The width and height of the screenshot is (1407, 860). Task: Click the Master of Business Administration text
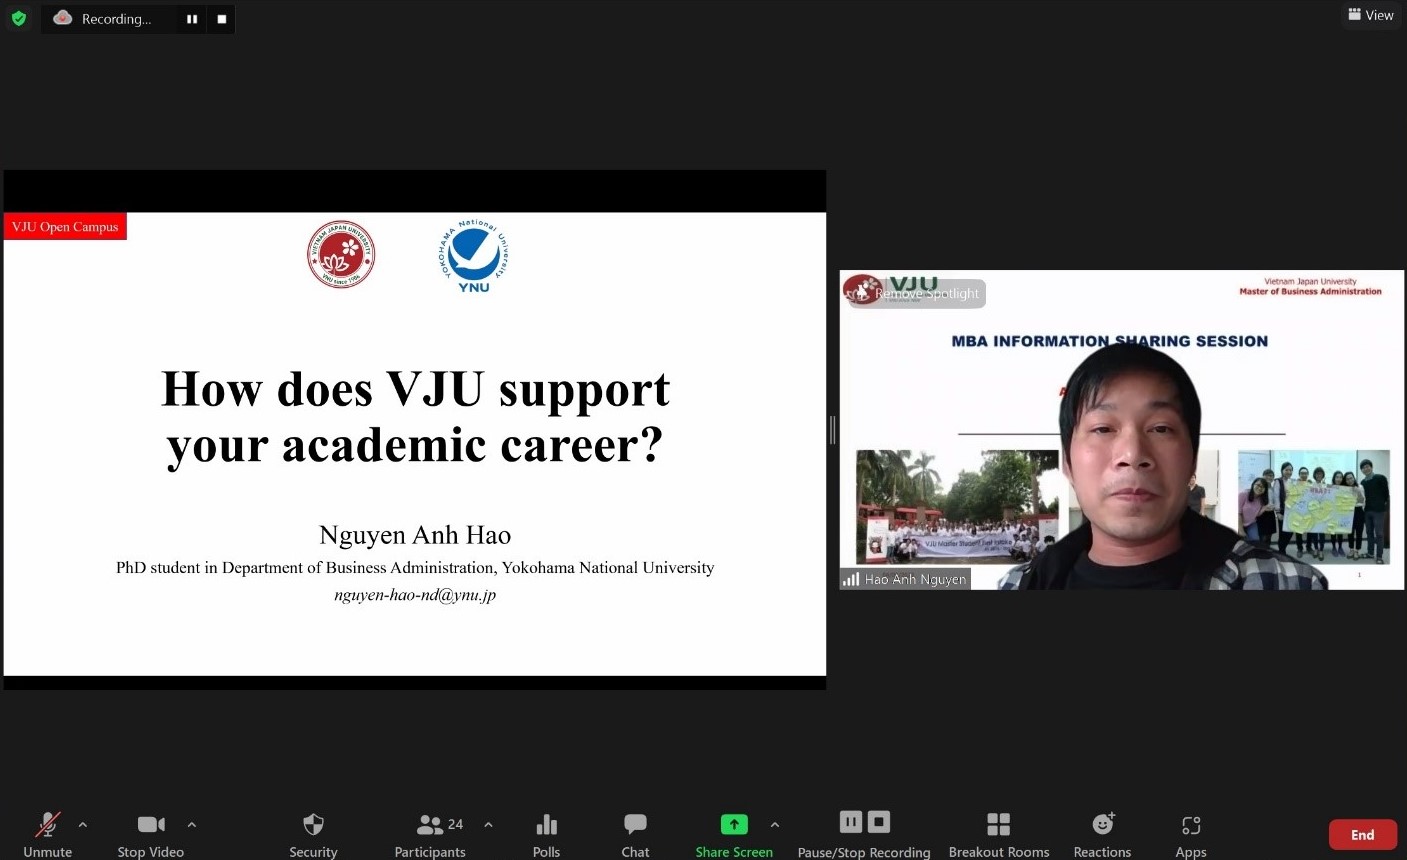point(1310,292)
